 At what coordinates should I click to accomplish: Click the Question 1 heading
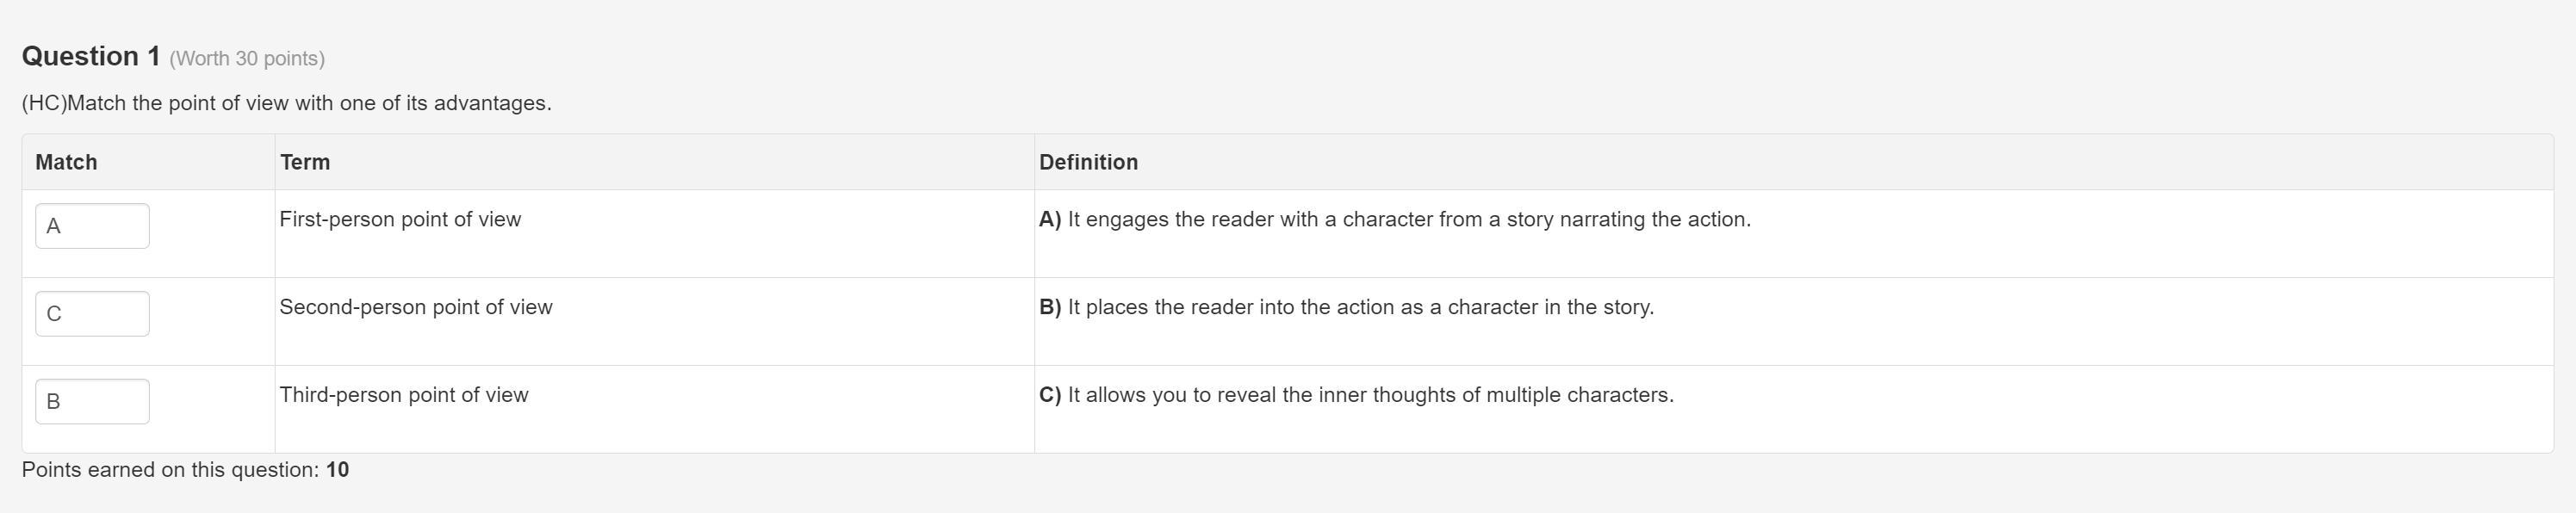point(91,56)
